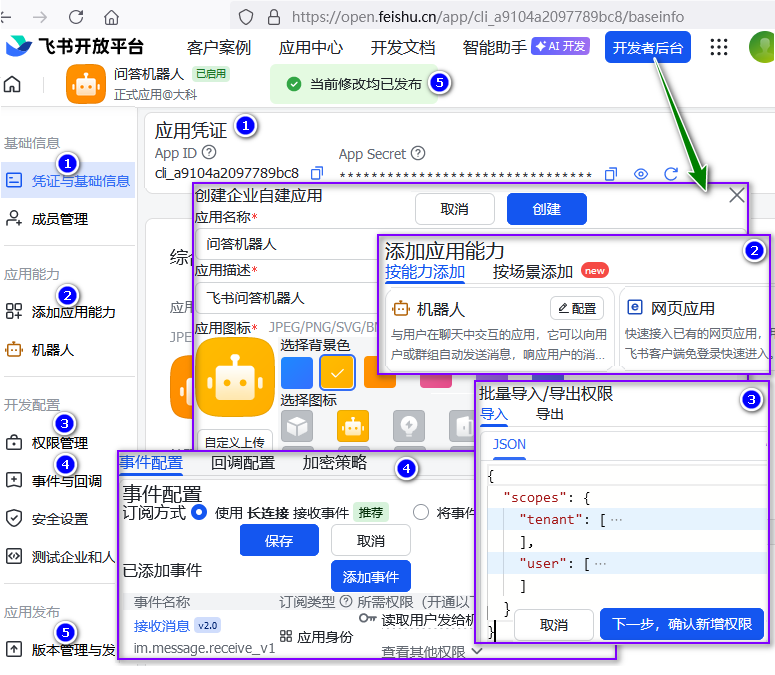Viewport: 775px width, 675px height.
Task: Click 下一步，确认新增权限 button
Action: click(x=682, y=624)
